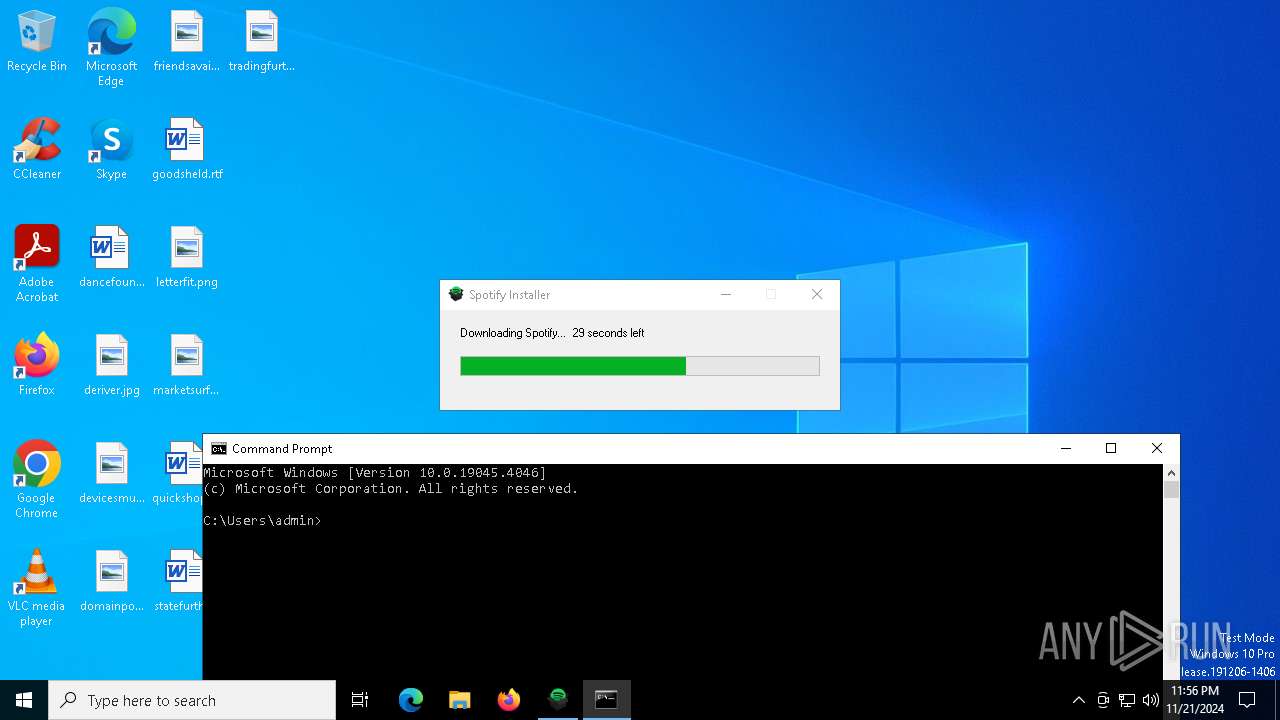Open the volume tray icon
Image resolution: width=1280 pixels, height=720 pixels.
pyautogui.click(x=1151, y=700)
